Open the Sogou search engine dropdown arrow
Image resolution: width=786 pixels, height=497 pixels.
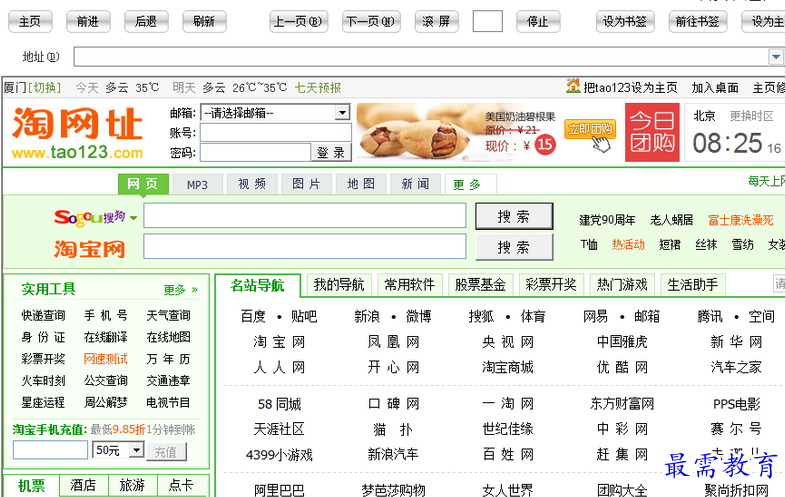click(133, 218)
